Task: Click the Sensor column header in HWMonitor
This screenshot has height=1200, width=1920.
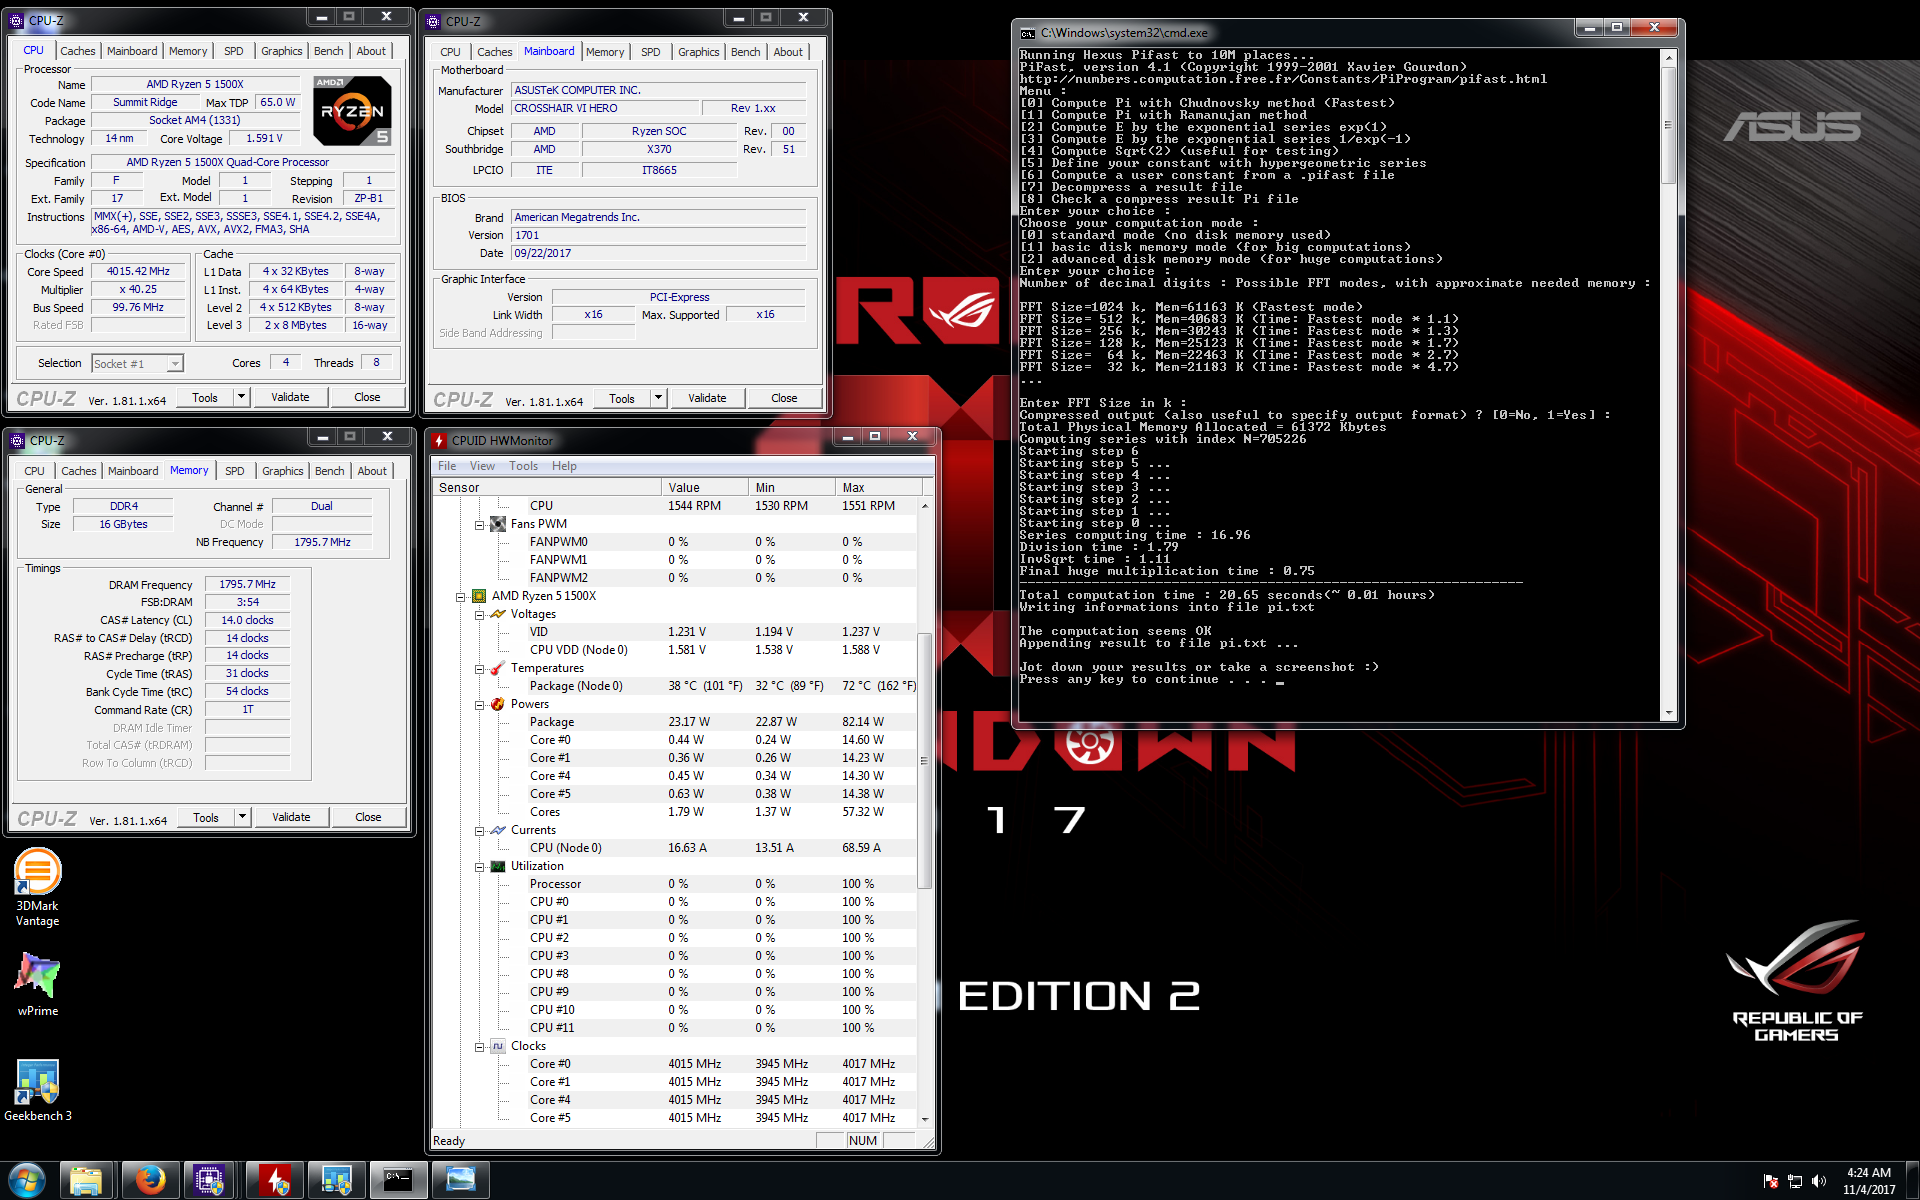Action: (546, 488)
